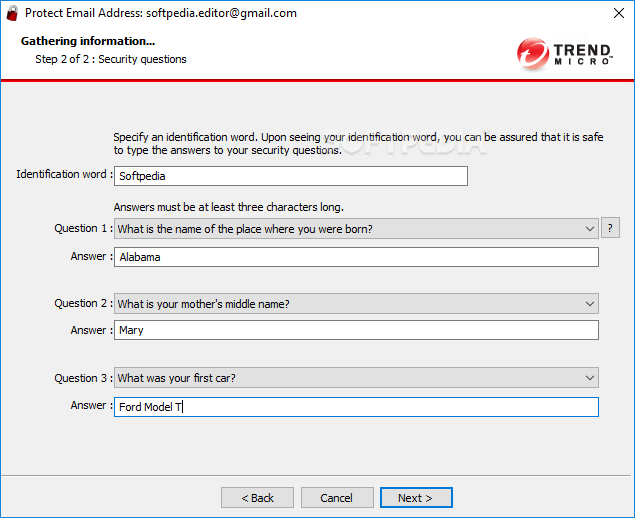Click the title text 'Protect Email Address: softpedia.editor@gmail.com'

[161, 13]
